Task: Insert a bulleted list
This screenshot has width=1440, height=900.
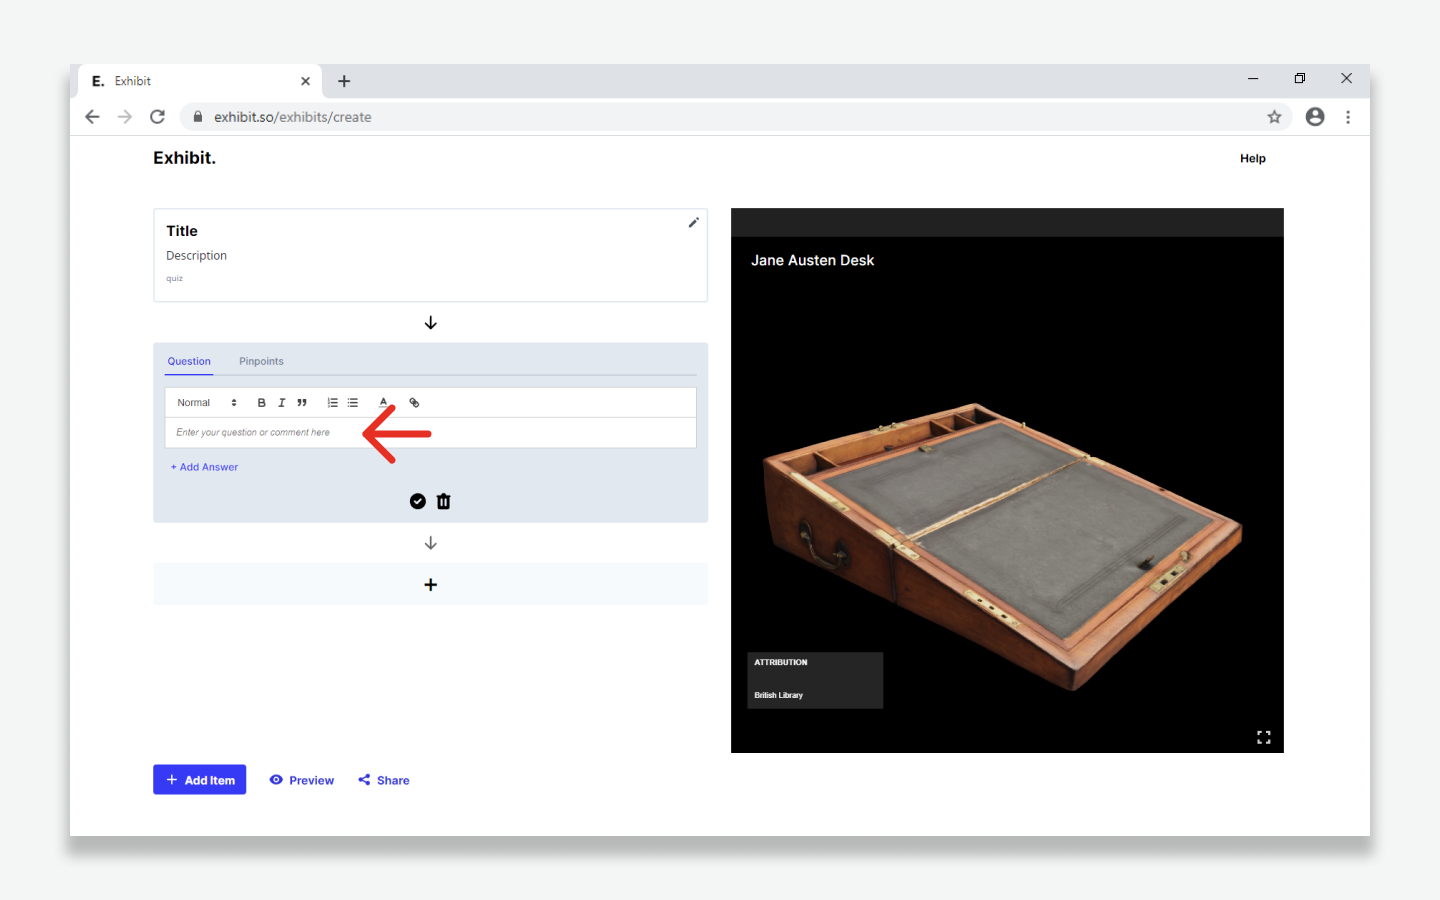Action: [x=353, y=403]
